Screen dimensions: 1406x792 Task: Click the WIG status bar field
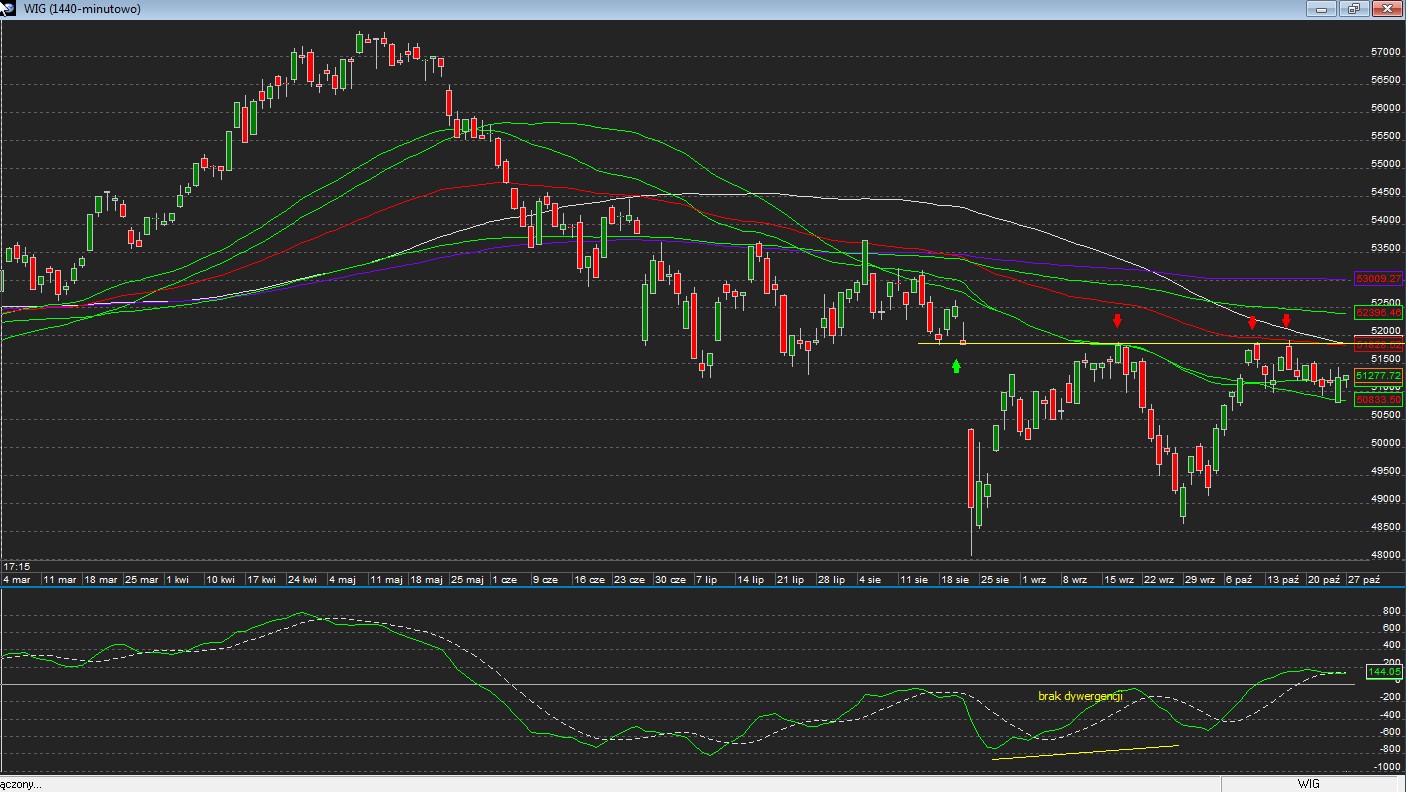1308,784
